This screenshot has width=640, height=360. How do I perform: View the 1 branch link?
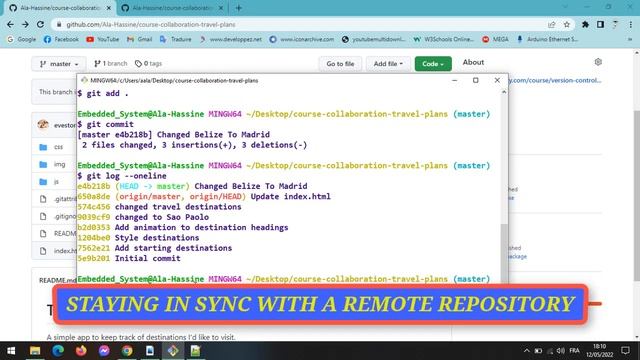111,64
